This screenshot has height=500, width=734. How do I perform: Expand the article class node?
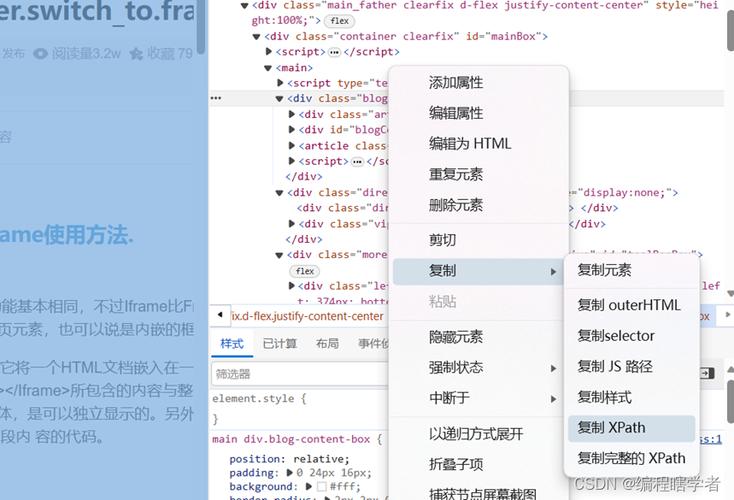coord(292,146)
